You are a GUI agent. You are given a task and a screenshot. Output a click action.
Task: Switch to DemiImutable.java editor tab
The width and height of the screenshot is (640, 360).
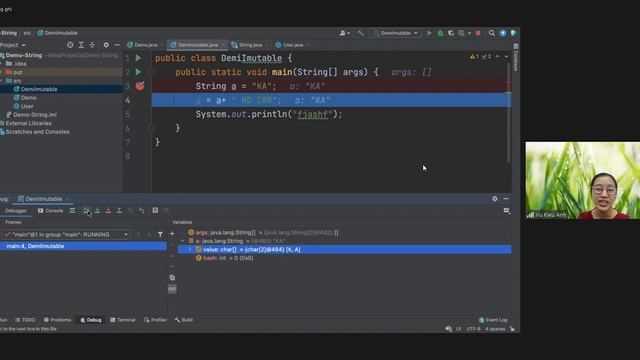(198, 45)
